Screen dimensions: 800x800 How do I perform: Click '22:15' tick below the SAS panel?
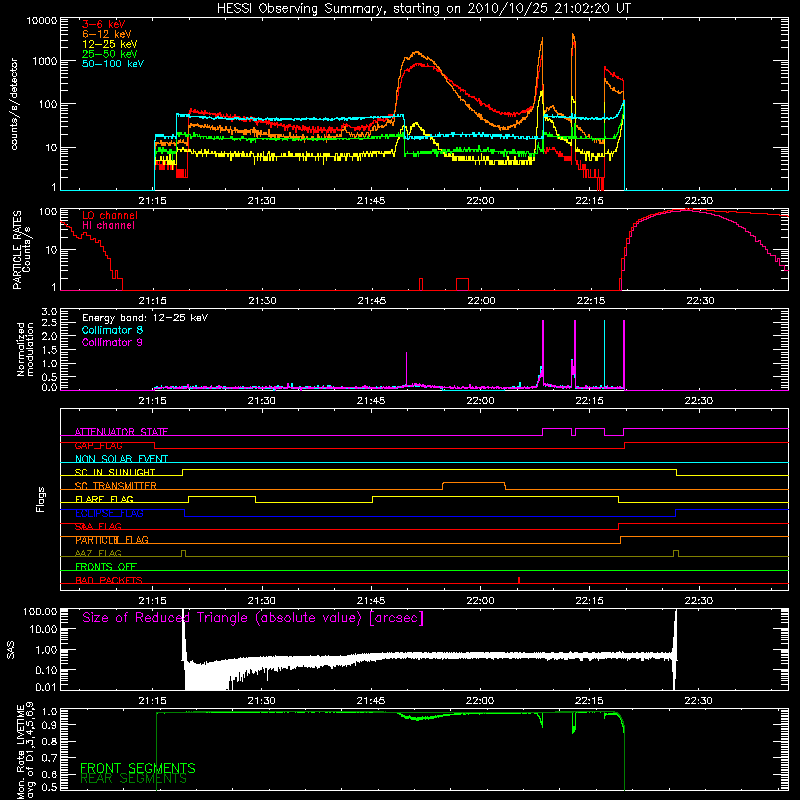pos(589,701)
